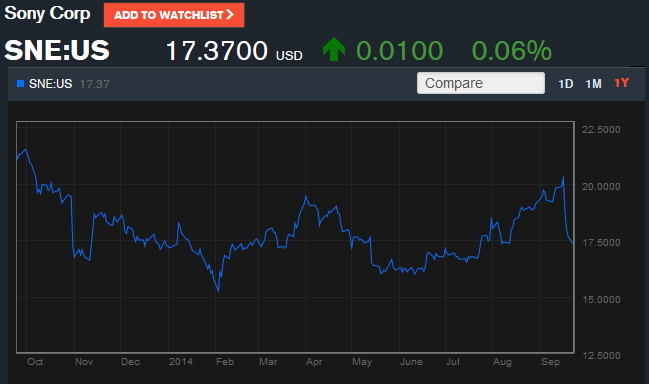
Task: Switch chart to 1D range
Action: click(565, 84)
